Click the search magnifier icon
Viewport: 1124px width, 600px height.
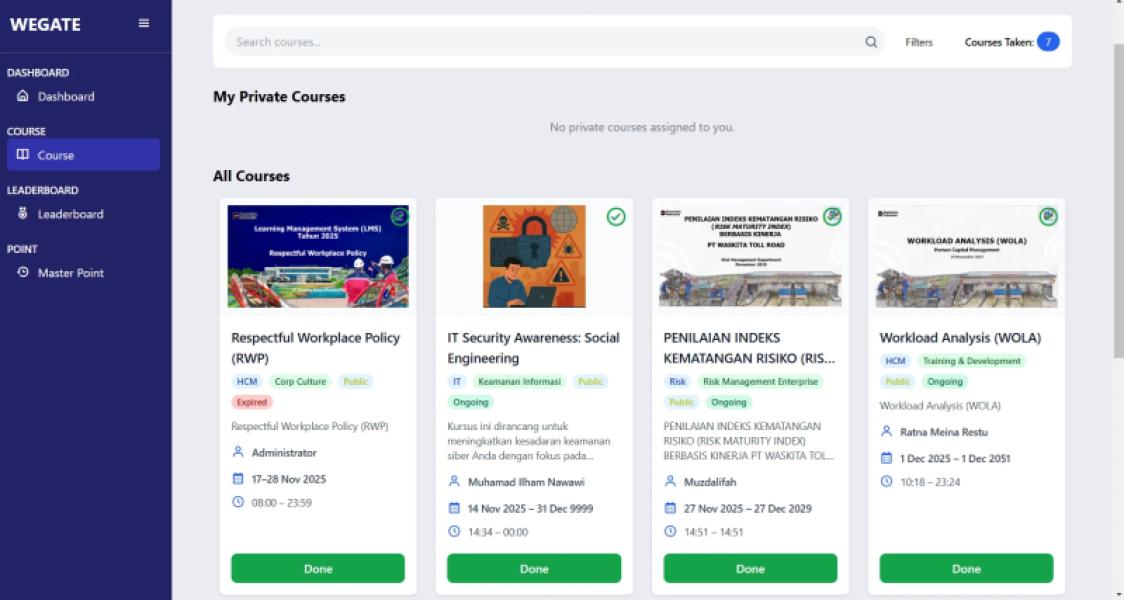(x=871, y=42)
